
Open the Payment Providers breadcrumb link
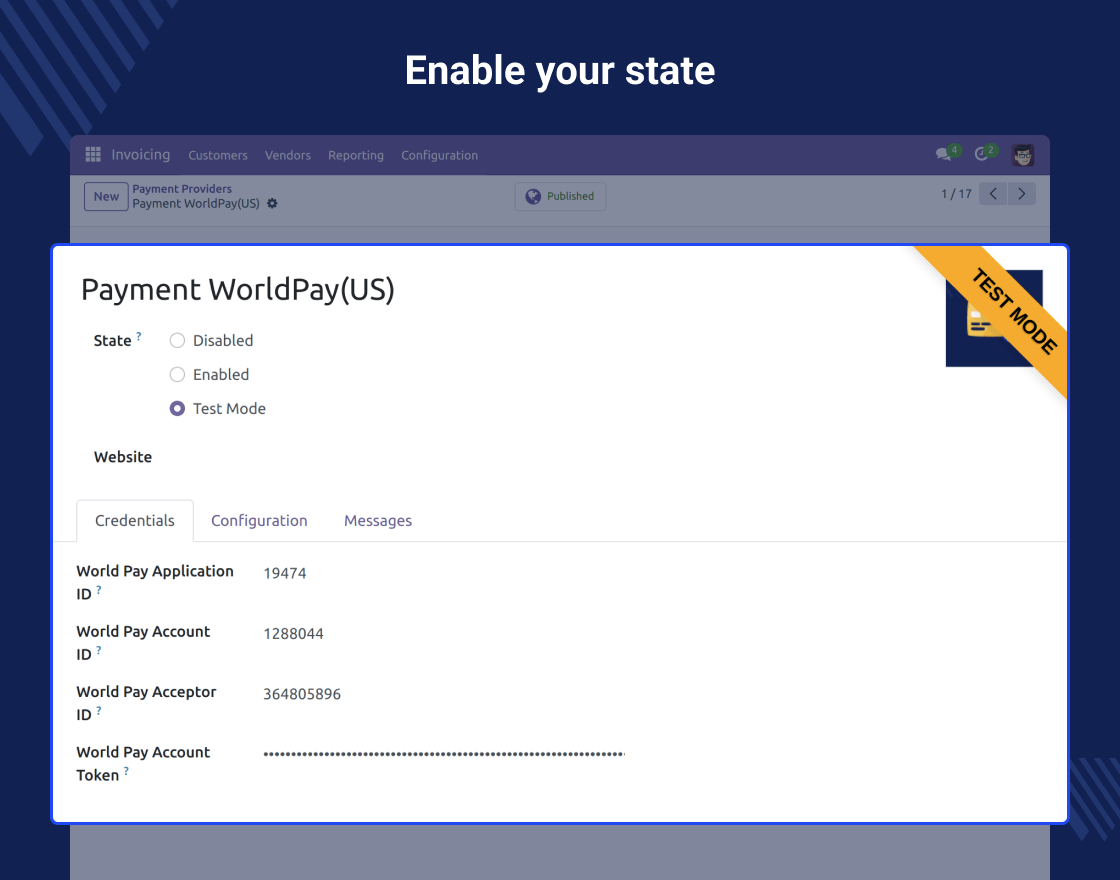pyautogui.click(x=182, y=188)
